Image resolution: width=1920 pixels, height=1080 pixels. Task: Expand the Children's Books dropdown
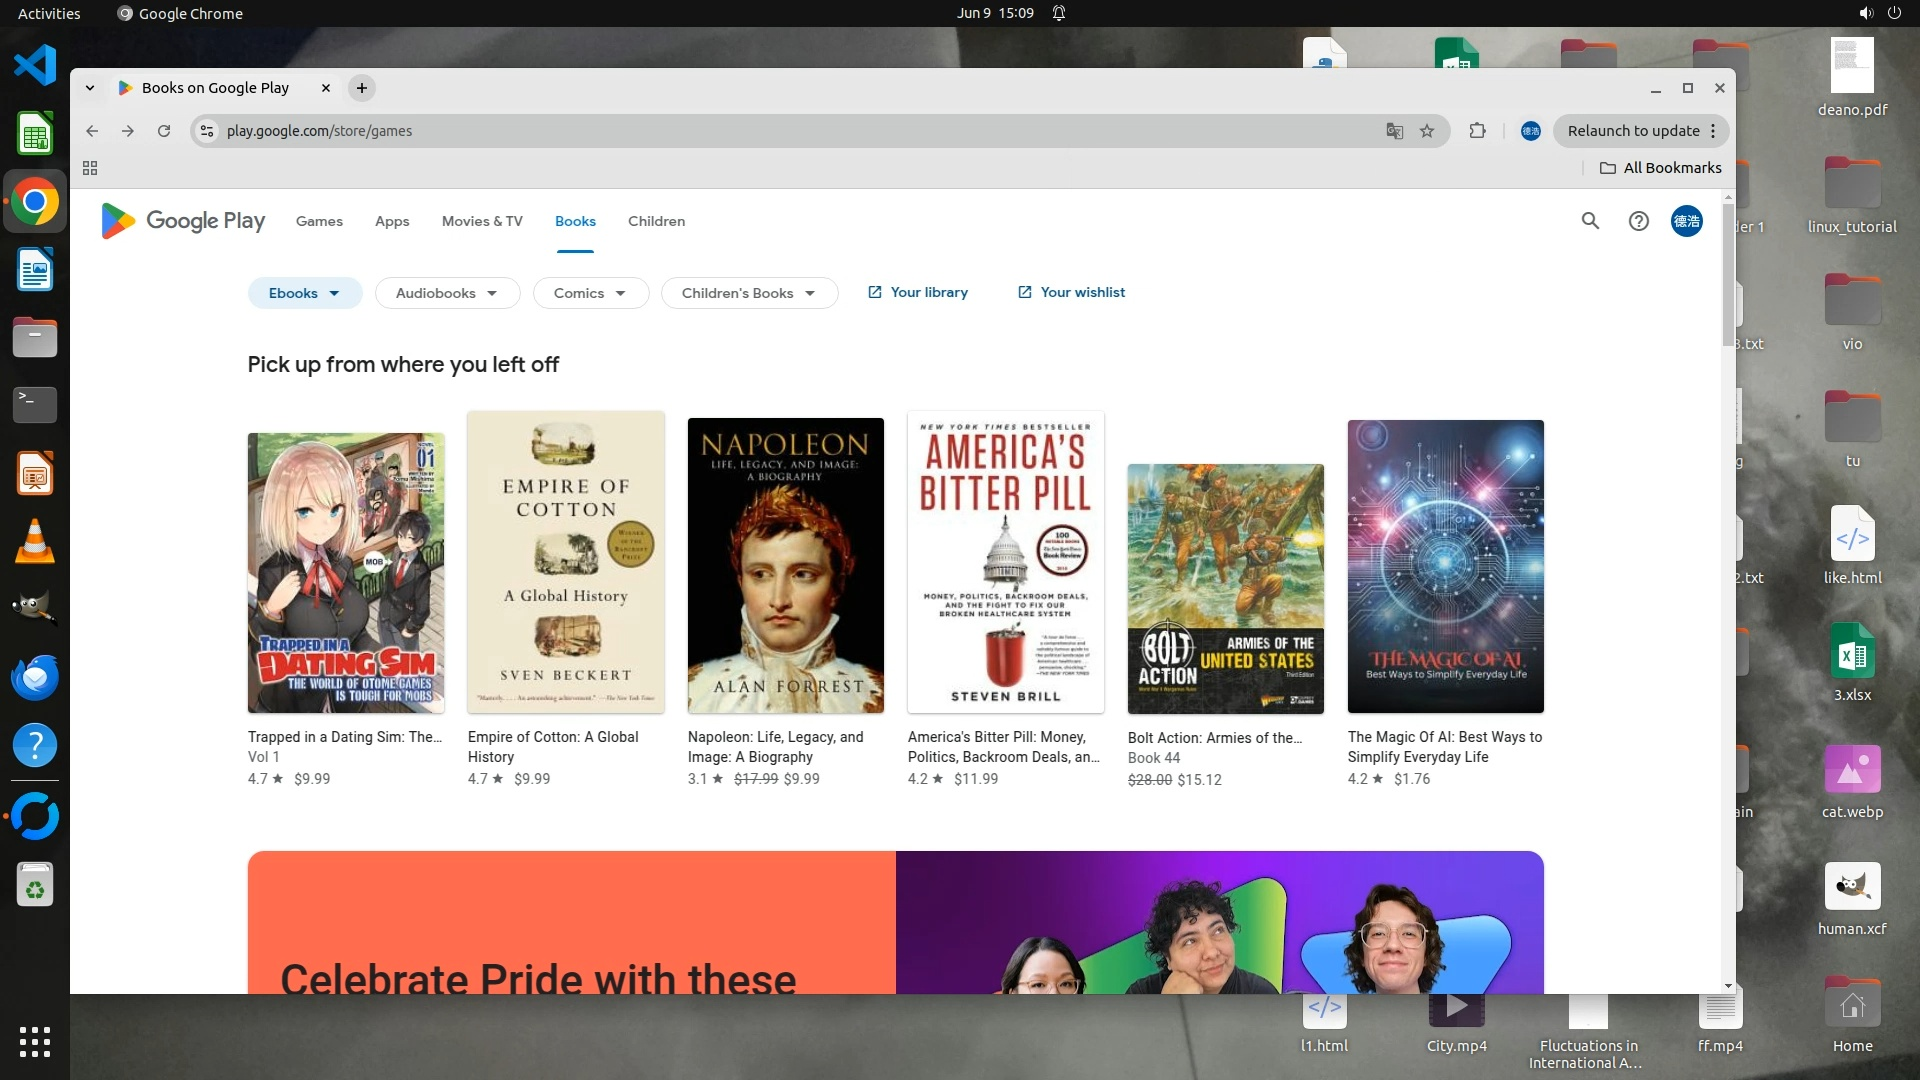coord(748,293)
